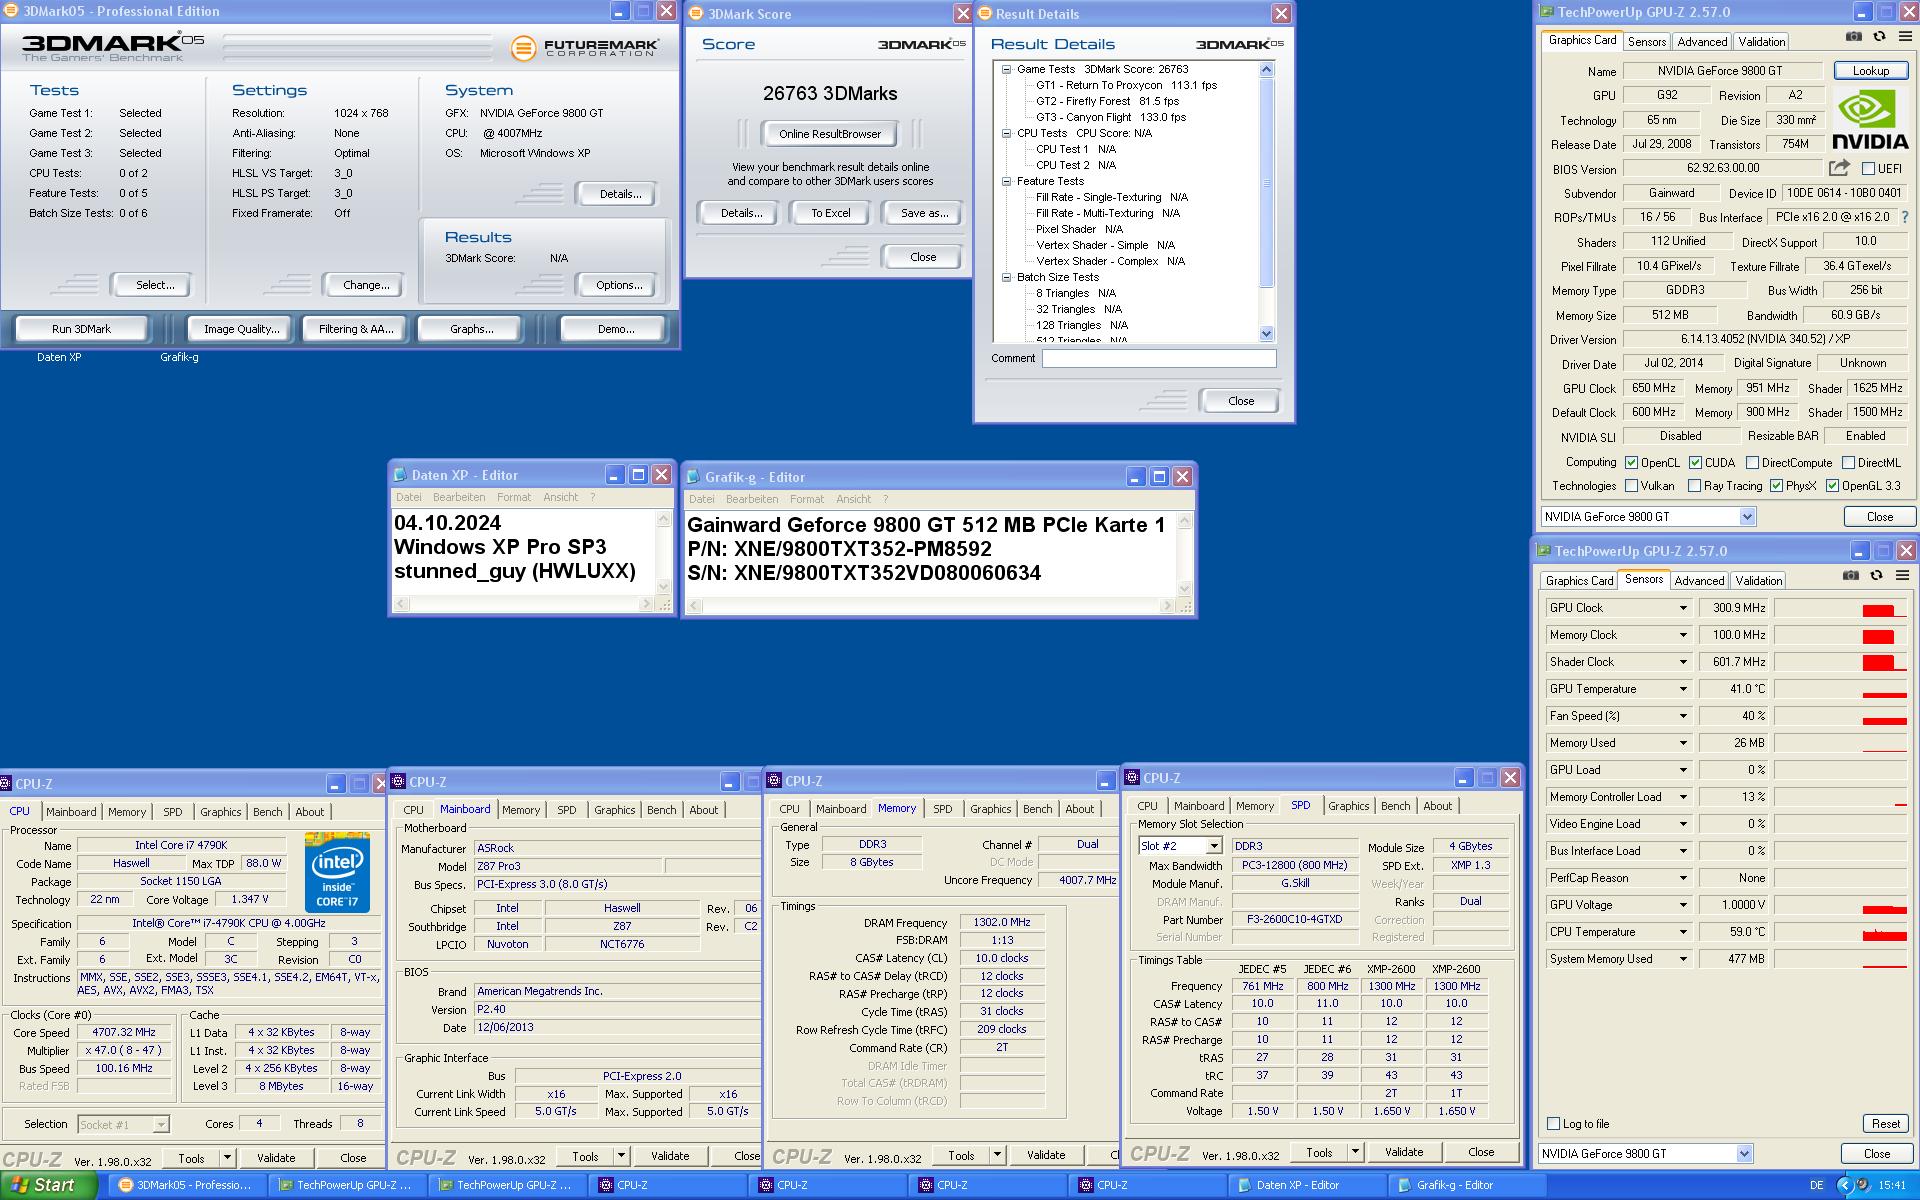This screenshot has width=1920, height=1200.
Task: Click the Lookup button in GPU-Z
Action: coord(1870,71)
